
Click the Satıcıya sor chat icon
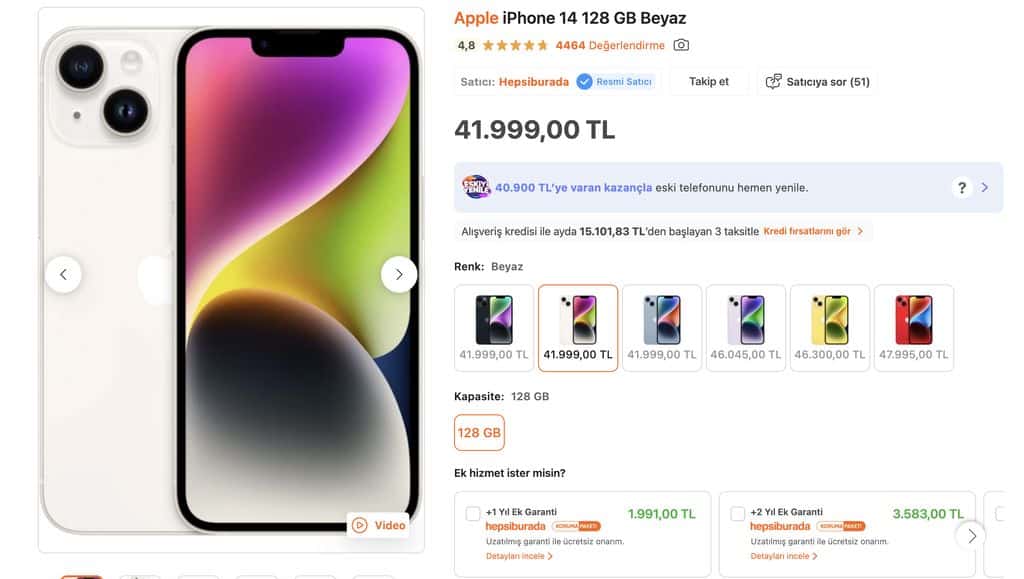[773, 82]
